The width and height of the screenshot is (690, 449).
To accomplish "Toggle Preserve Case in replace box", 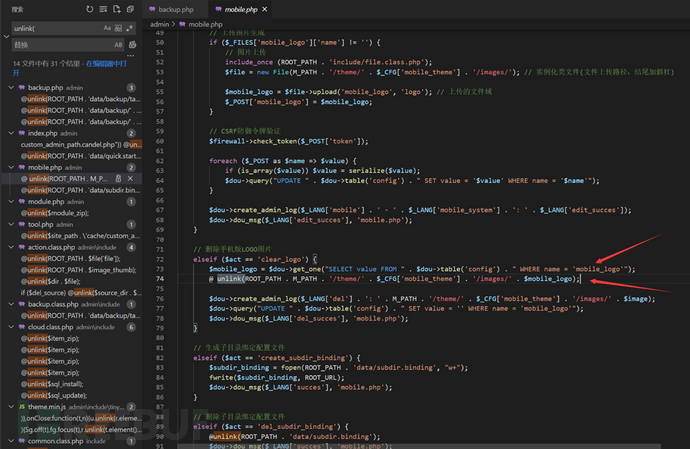I will 118,45.
